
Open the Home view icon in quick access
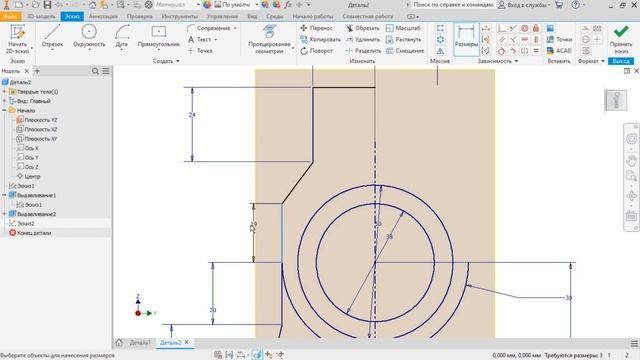pos(93,5)
